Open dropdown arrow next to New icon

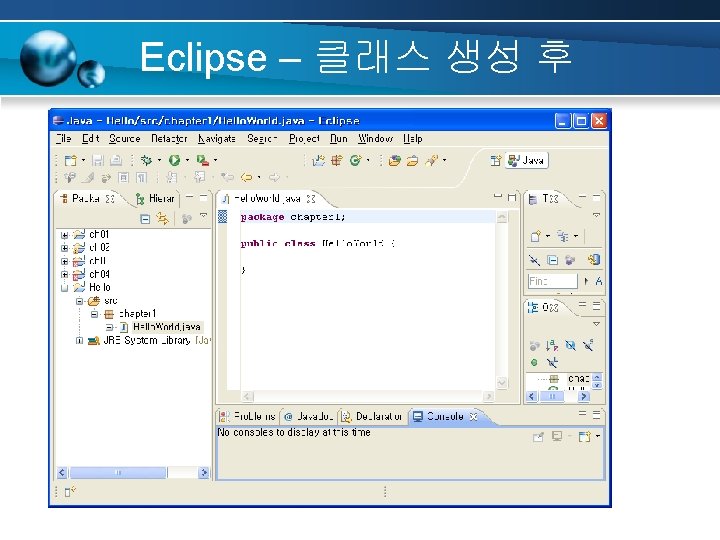coord(83,160)
